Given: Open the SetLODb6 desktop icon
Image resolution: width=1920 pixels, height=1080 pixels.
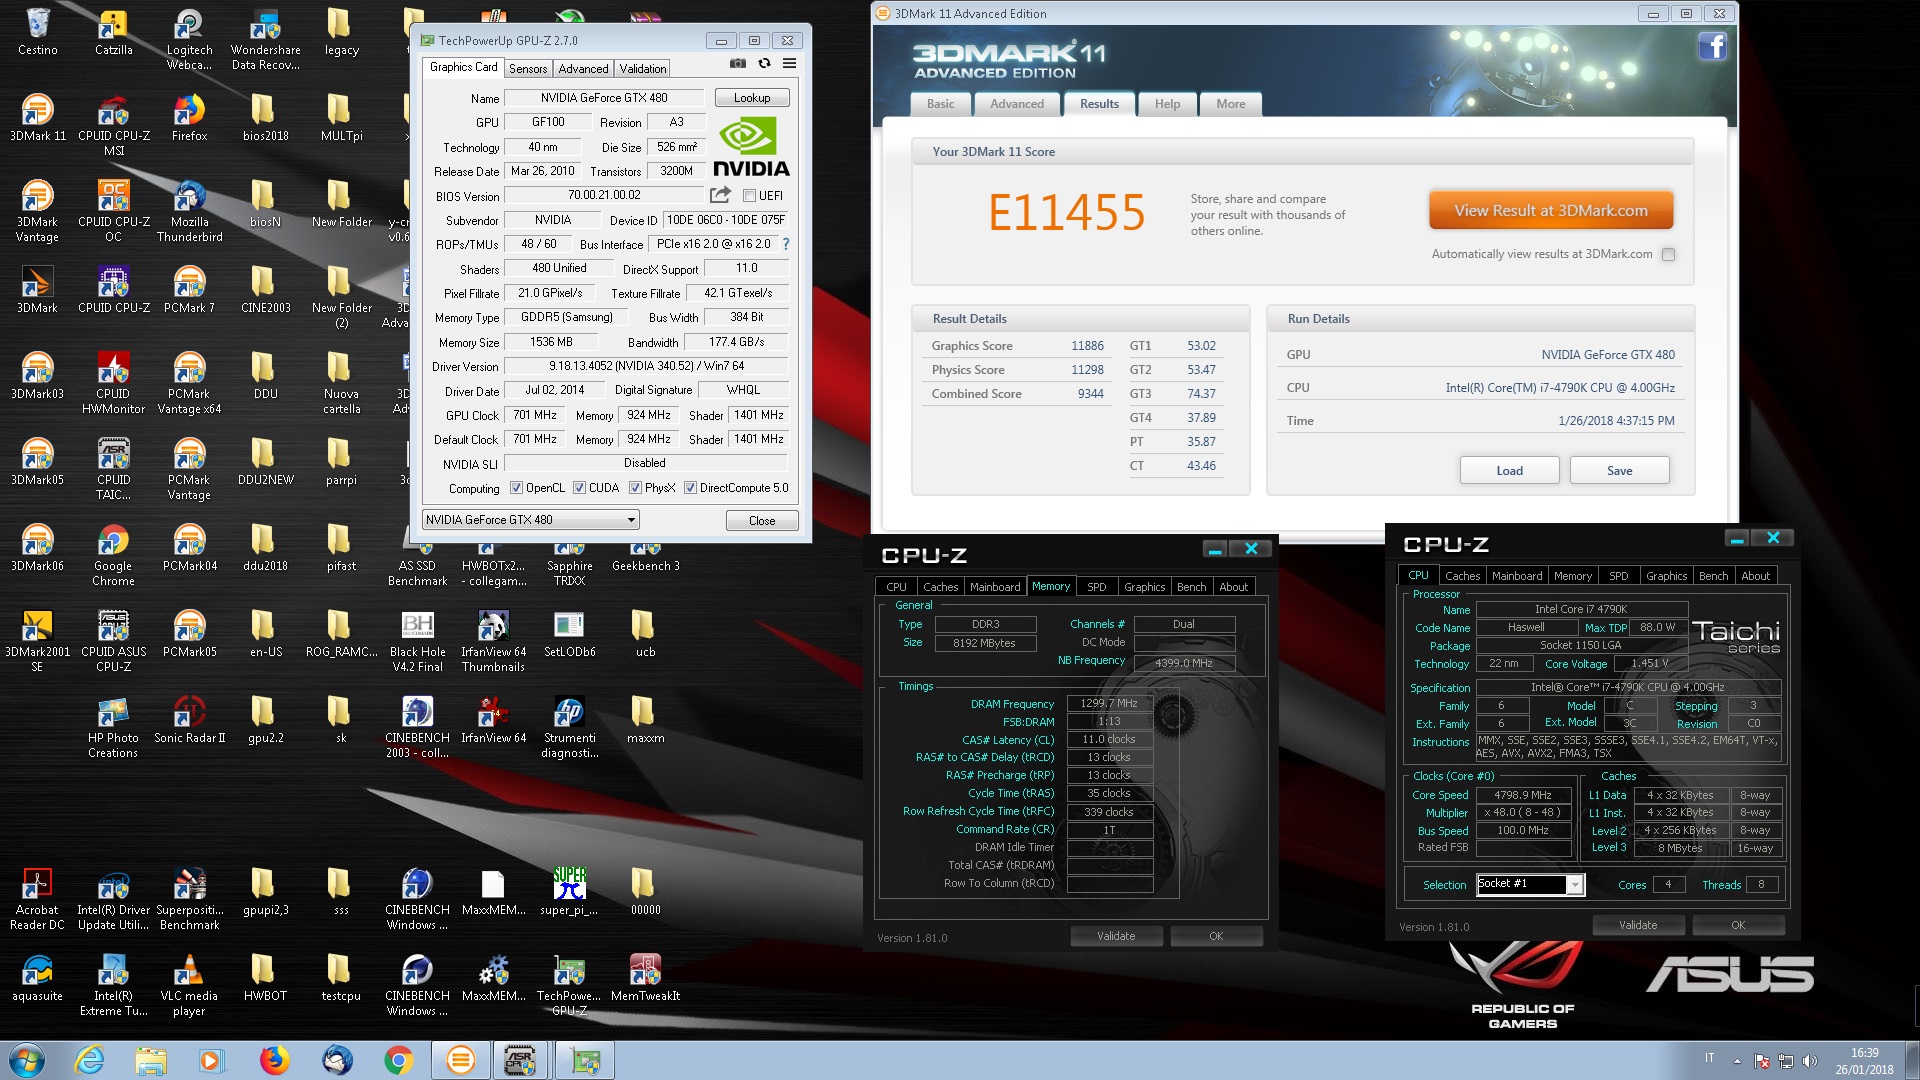Looking at the screenshot, I should (569, 635).
